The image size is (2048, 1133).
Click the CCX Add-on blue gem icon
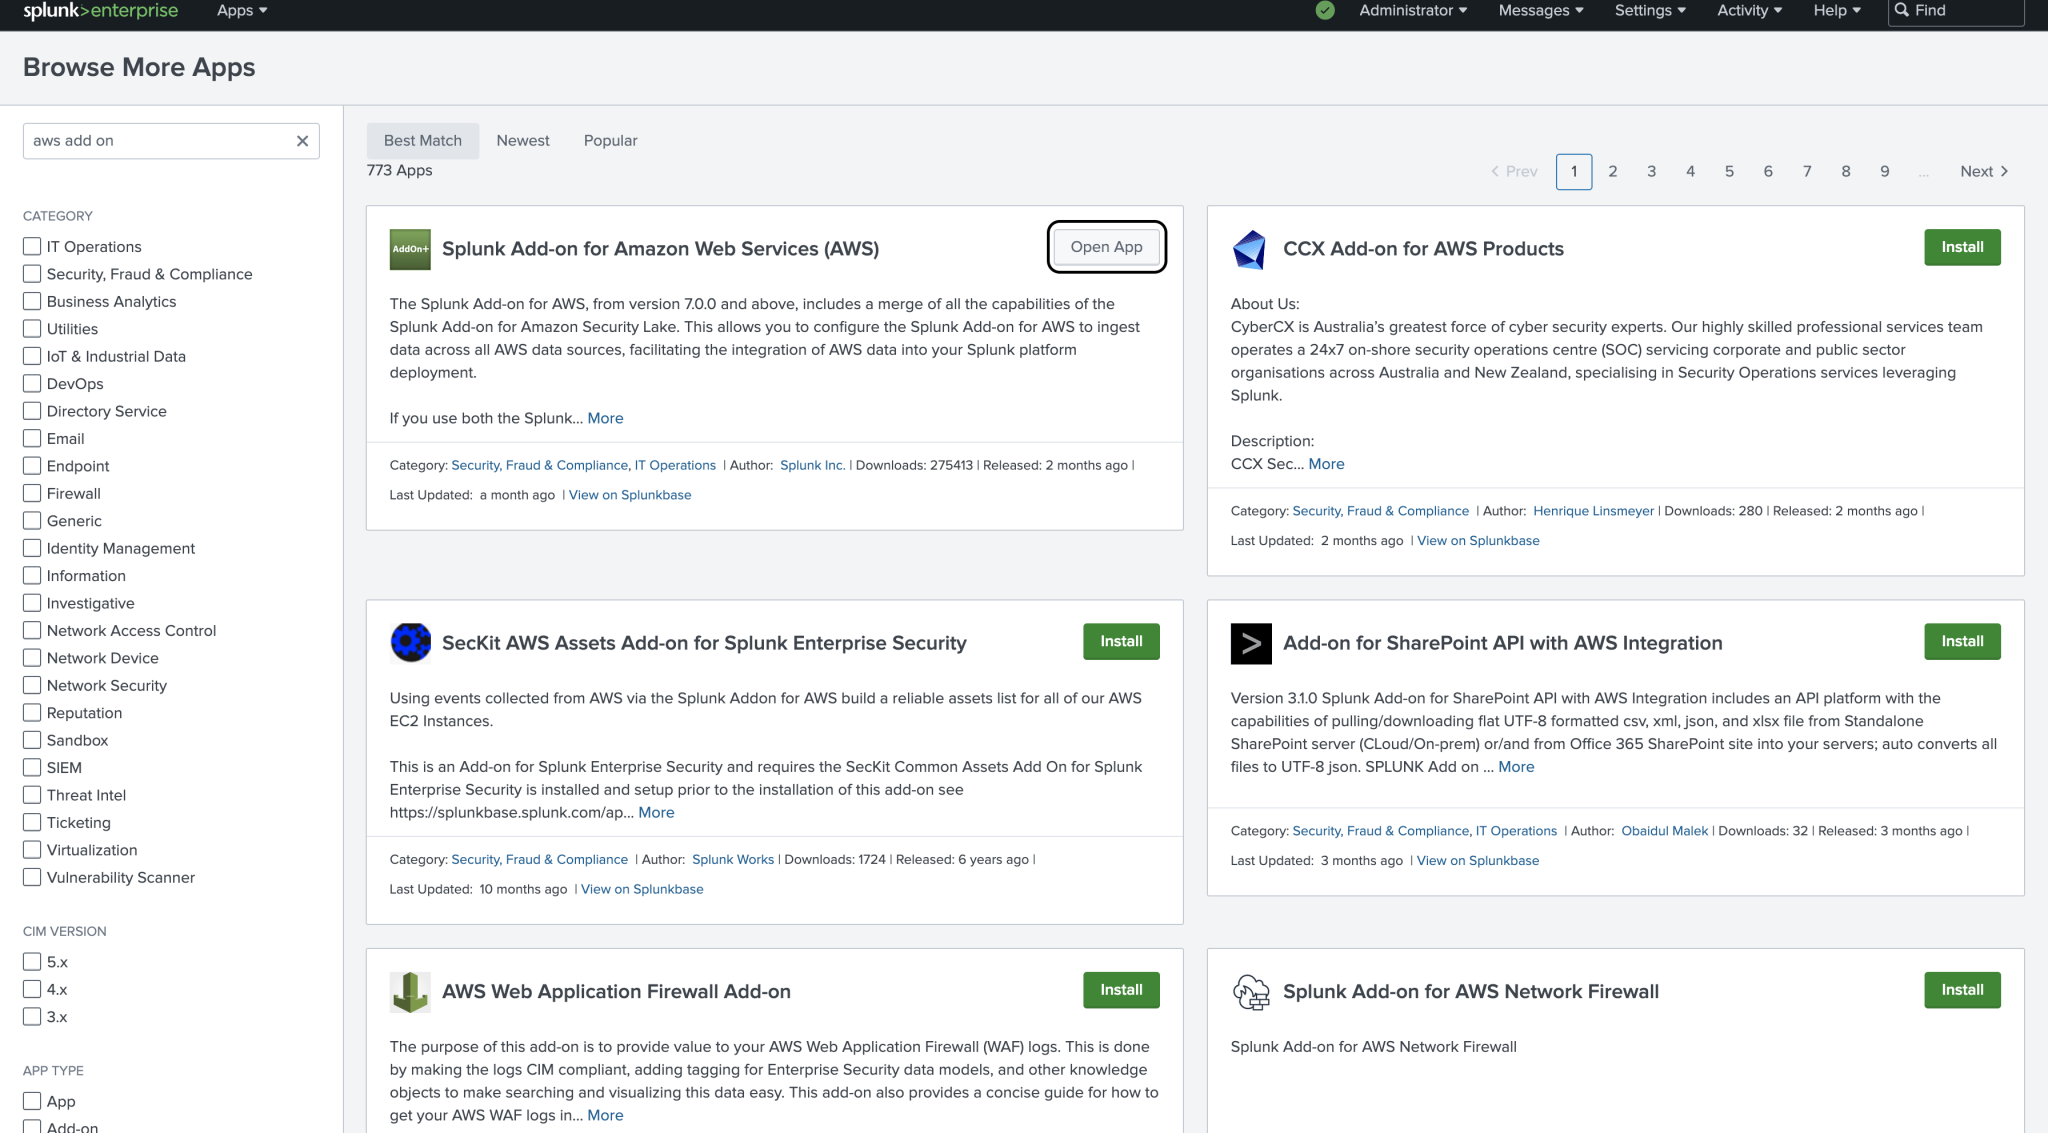pyautogui.click(x=1250, y=249)
